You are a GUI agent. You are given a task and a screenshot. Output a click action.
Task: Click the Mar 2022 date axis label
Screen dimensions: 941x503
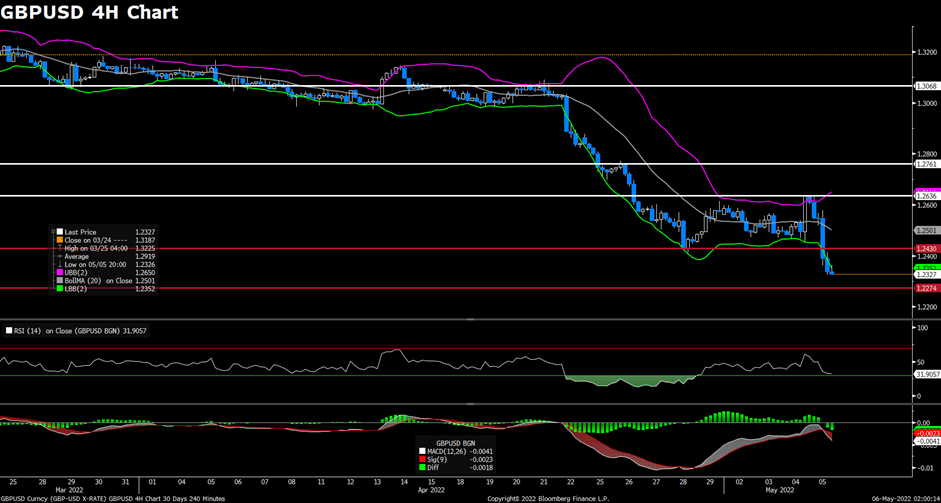70,490
